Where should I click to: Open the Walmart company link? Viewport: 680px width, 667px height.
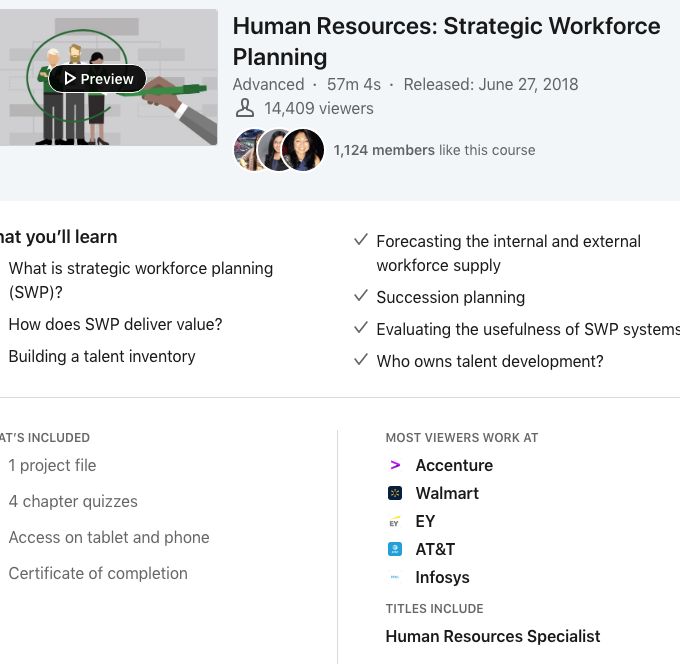tap(447, 493)
